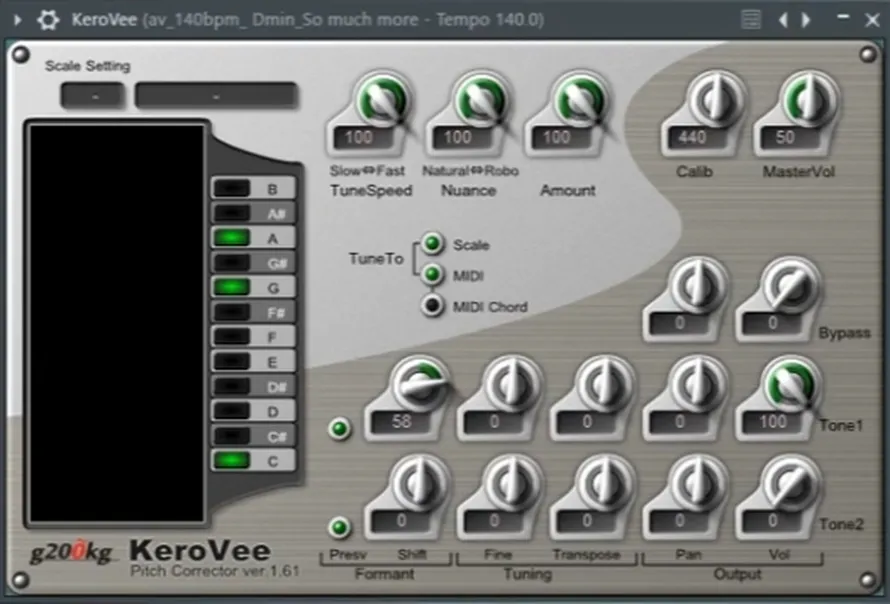
Task: Click the Nuance knob
Action: click(481, 100)
